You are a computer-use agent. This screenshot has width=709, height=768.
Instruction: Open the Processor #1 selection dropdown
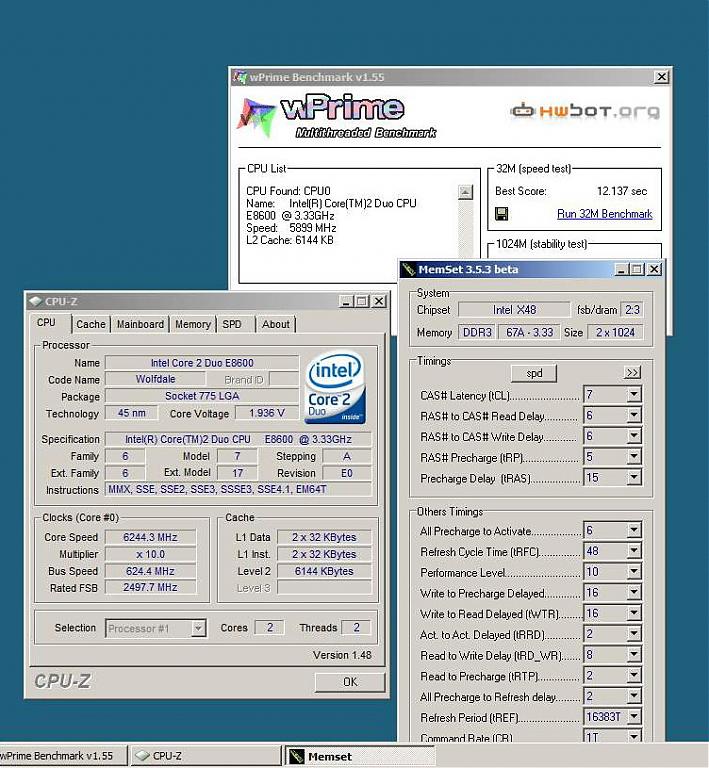point(198,628)
